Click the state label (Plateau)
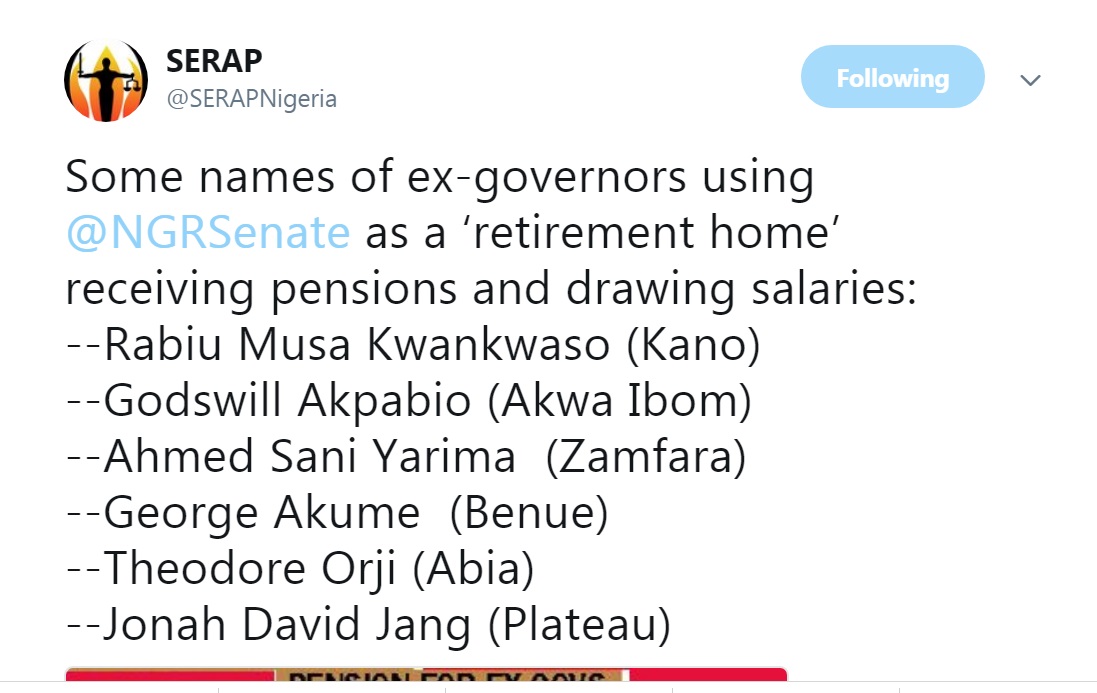Screen dimensions: 1097x693 click(x=580, y=625)
